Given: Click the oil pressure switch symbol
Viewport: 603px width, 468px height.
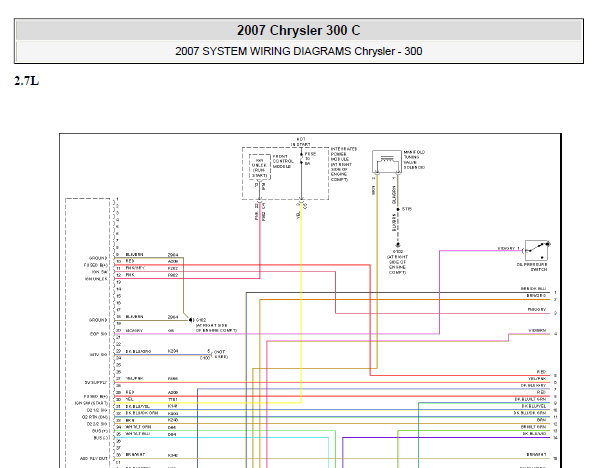Looking at the screenshot, I should 536,250.
